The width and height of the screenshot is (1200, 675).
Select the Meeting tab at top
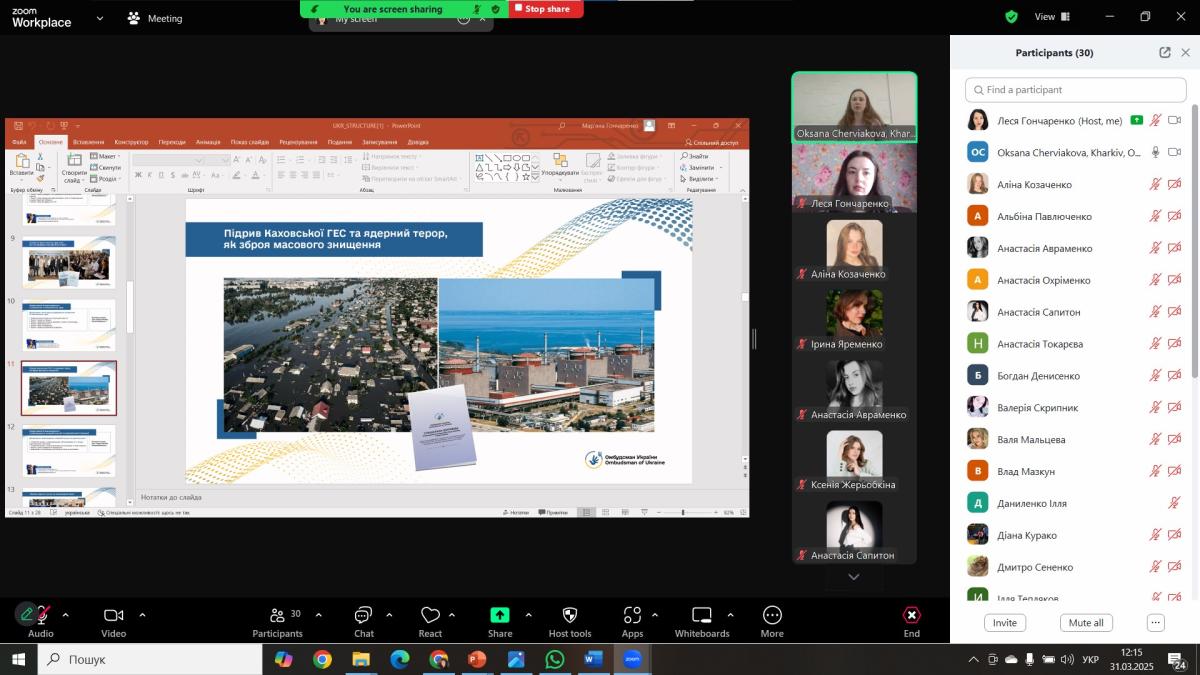[155, 18]
